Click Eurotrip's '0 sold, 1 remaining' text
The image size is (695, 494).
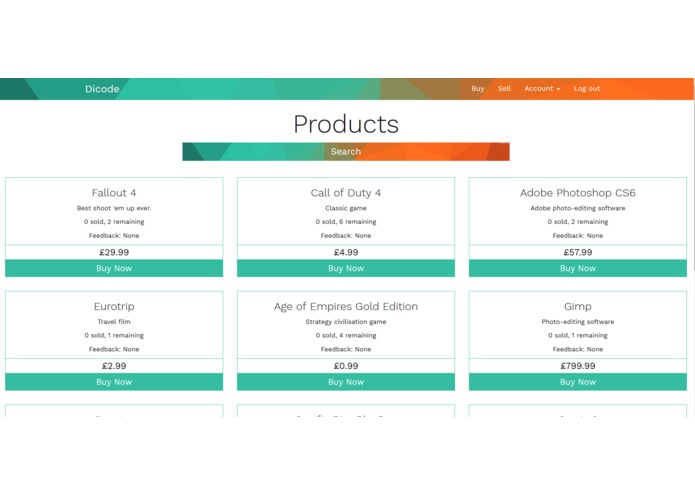(x=114, y=335)
